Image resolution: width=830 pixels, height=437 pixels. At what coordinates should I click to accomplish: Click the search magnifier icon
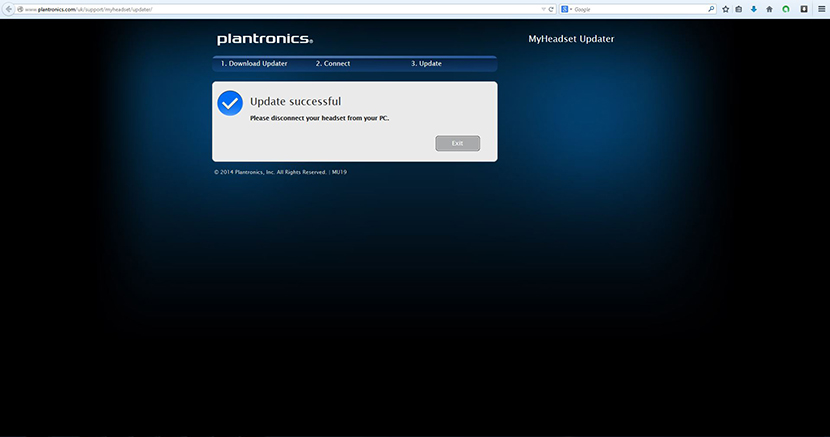[x=711, y=9]
